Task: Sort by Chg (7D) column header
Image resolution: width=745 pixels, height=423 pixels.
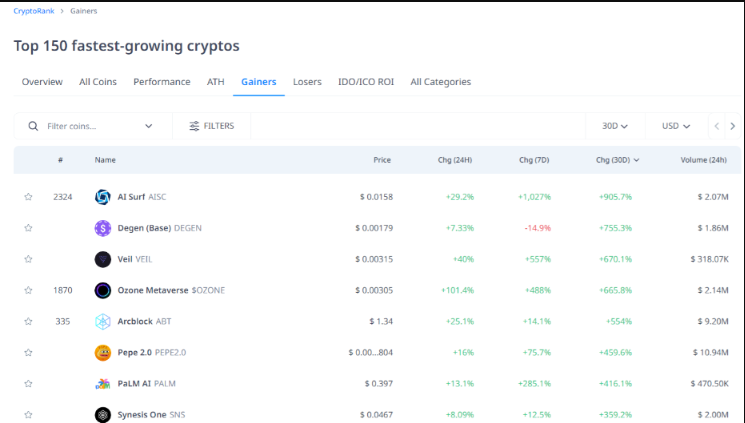Action: [x=534, y=160]
